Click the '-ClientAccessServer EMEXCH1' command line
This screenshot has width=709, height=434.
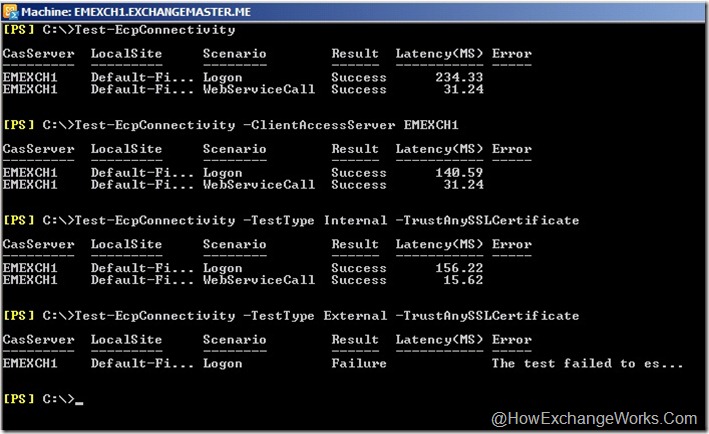(x=259, y=124)
